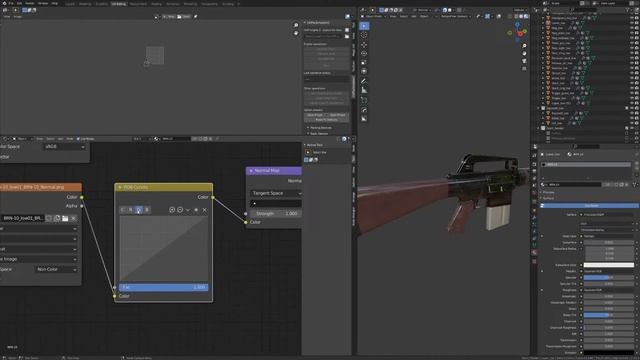Switch to the Shading workspace tab
This screenshot has width=640, height=360.
pyautogui.click(x=156, y=4)
